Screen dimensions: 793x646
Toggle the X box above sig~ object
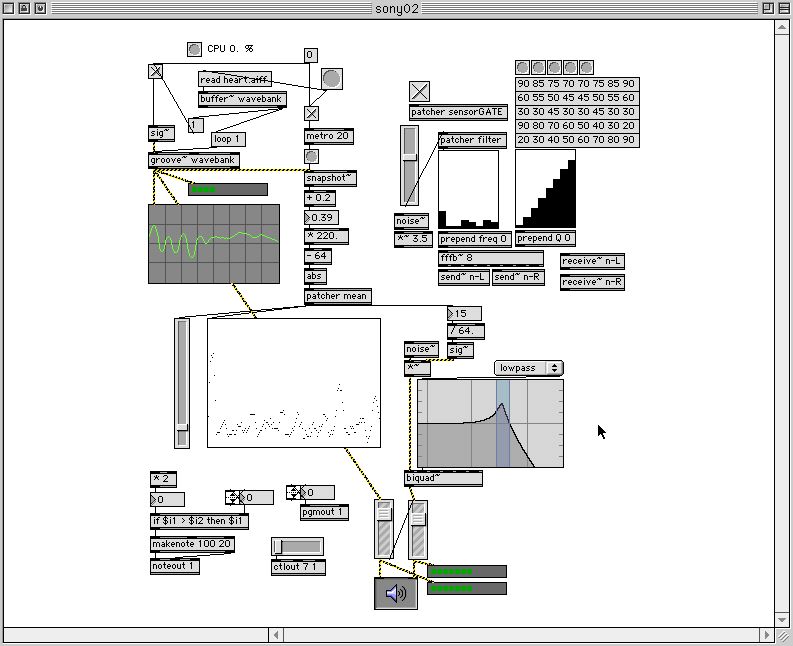point(155,71)
